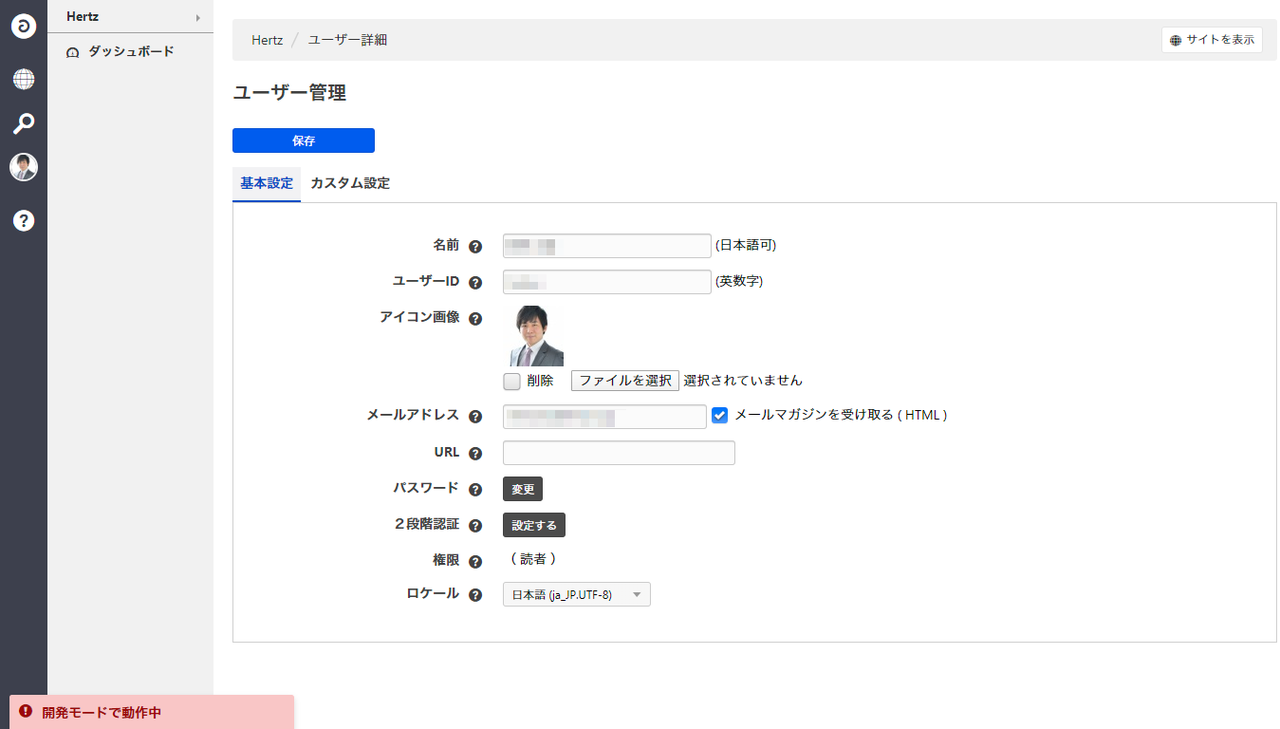Screen dimensions: 1280x729
Task: Click the パスワード 変更 button
Action: 523,489
